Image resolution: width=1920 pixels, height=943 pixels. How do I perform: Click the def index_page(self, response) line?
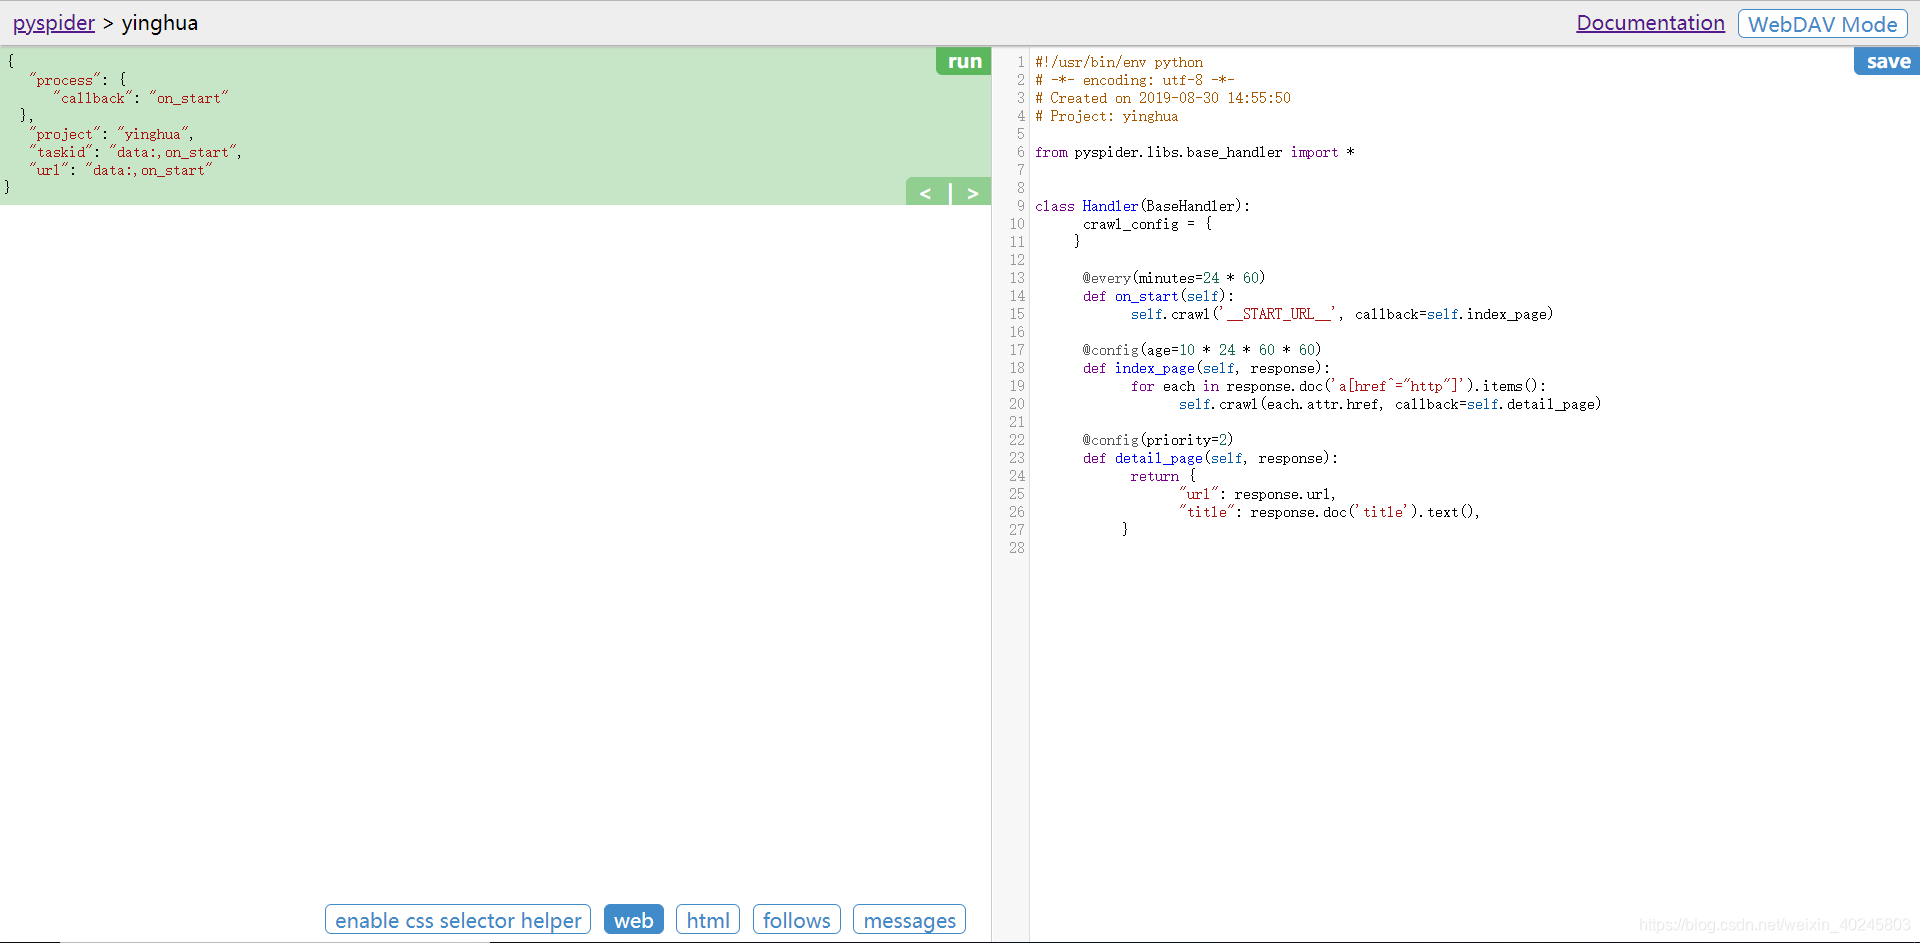[x=1207, y=368]
